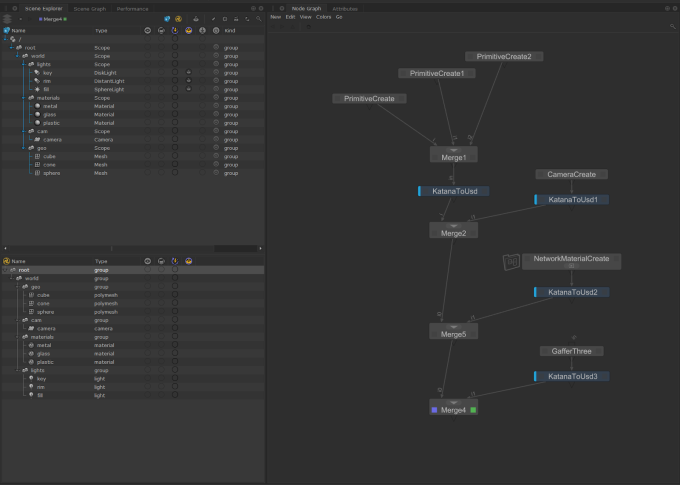Click the USD cube icon in Scene Explorer toolbar

[166, 19]
